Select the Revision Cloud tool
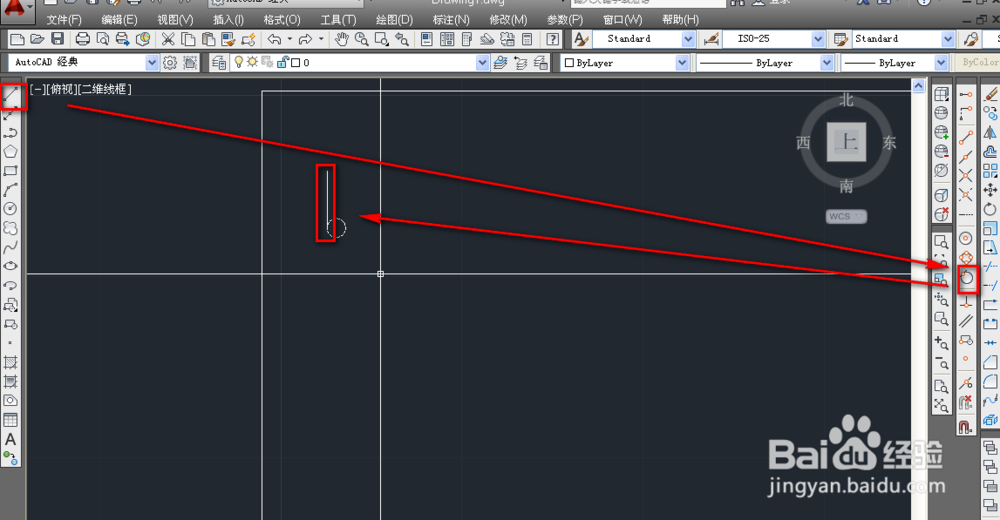This screenshot has height=520, width=1000. click(x=10, y=228)
